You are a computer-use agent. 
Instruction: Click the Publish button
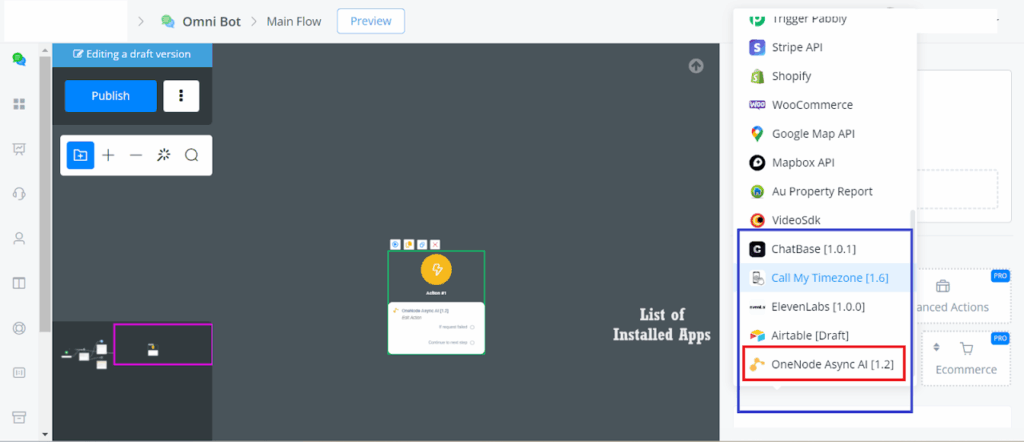tap(110, 96)
